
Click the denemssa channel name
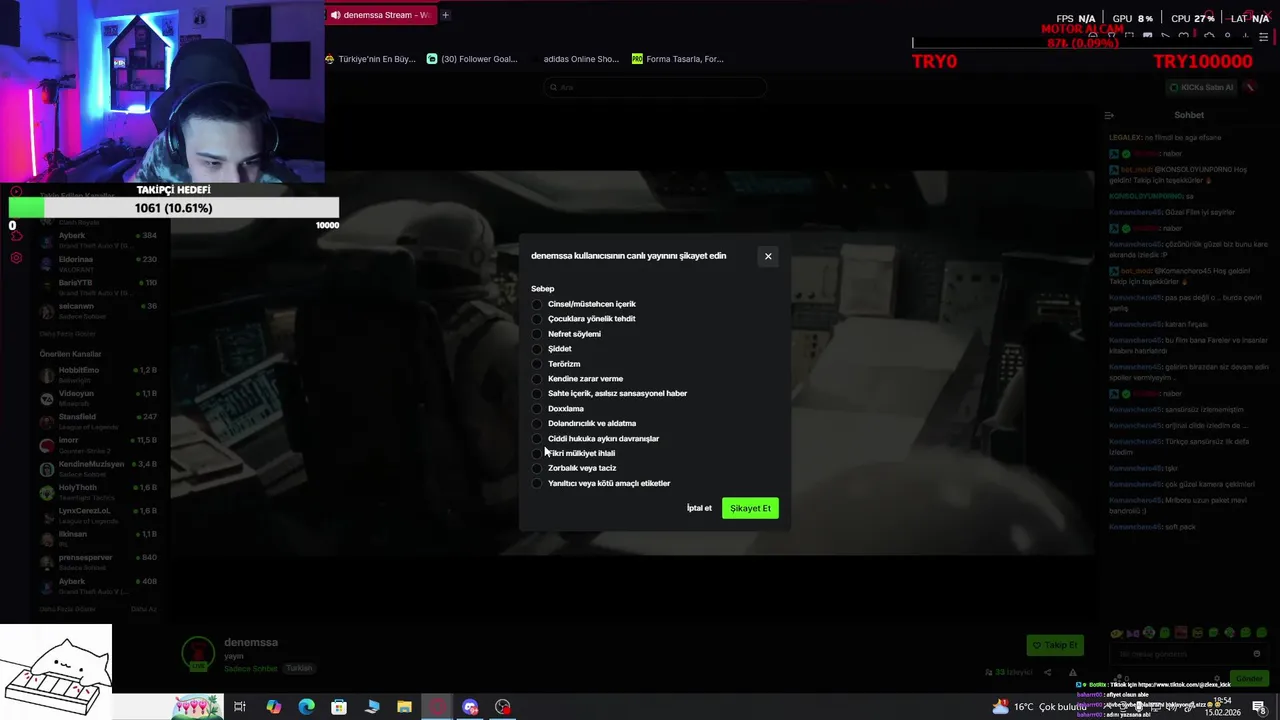[x=251, y=642]
